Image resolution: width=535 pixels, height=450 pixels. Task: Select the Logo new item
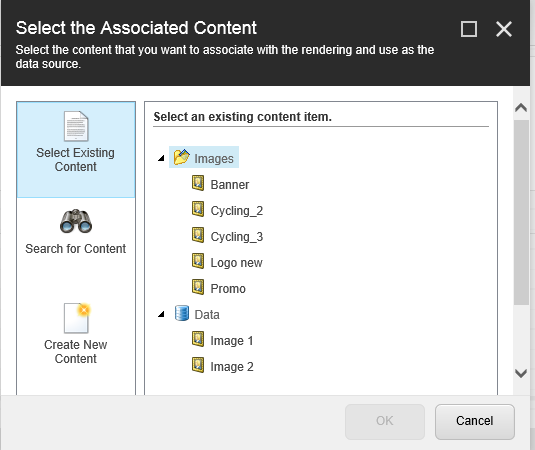click(236, 263)
